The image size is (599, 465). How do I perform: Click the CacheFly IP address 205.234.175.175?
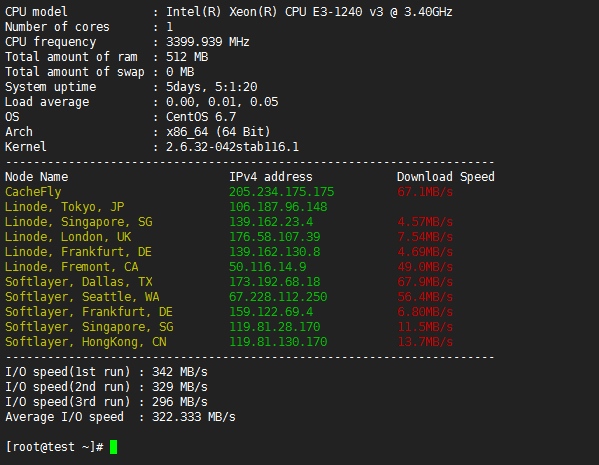click(x=282, y=192)
